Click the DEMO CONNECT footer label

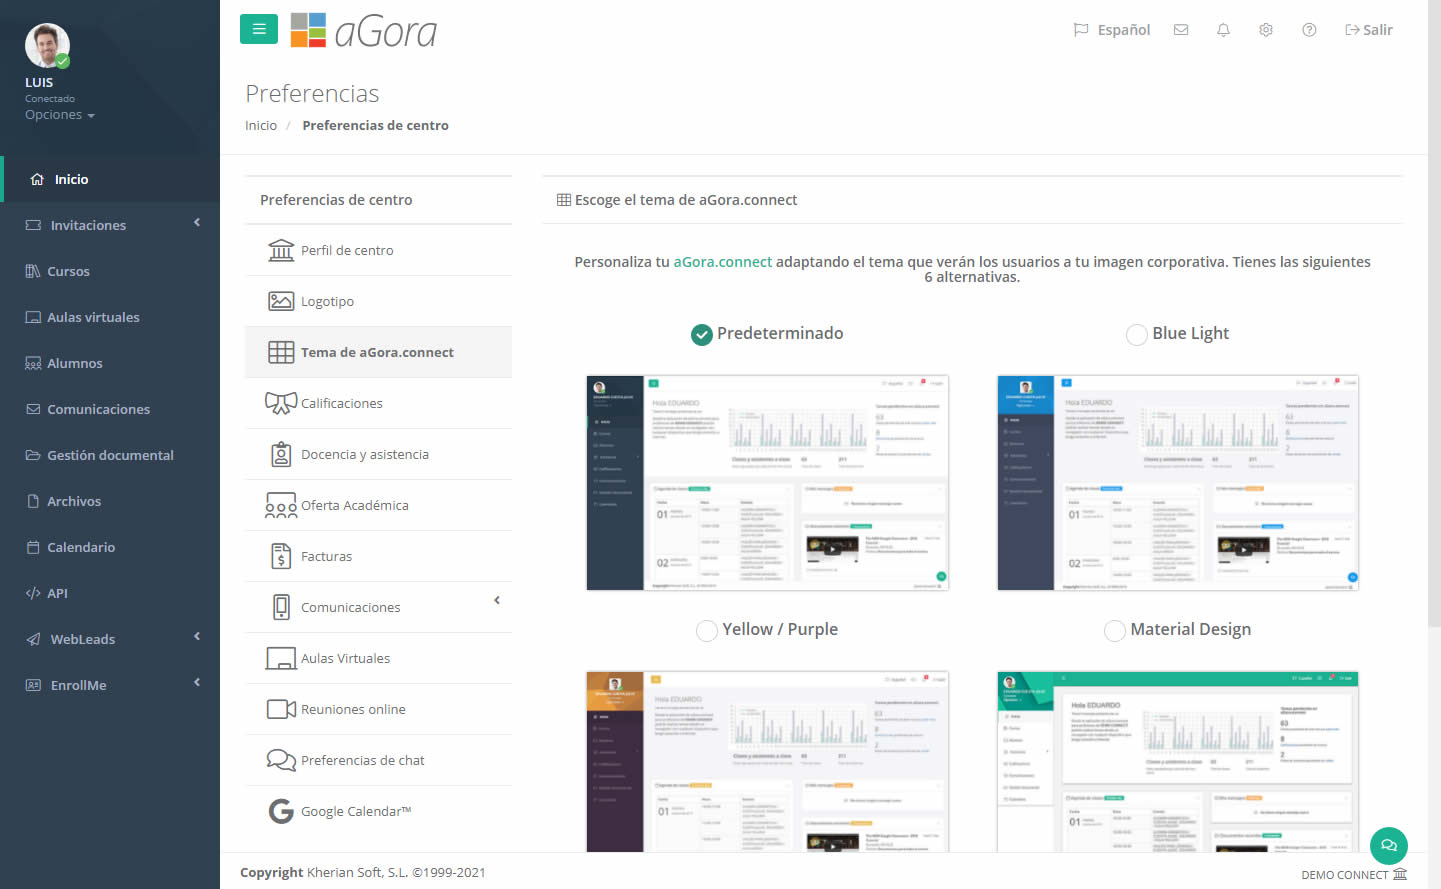pos(1345,875)
